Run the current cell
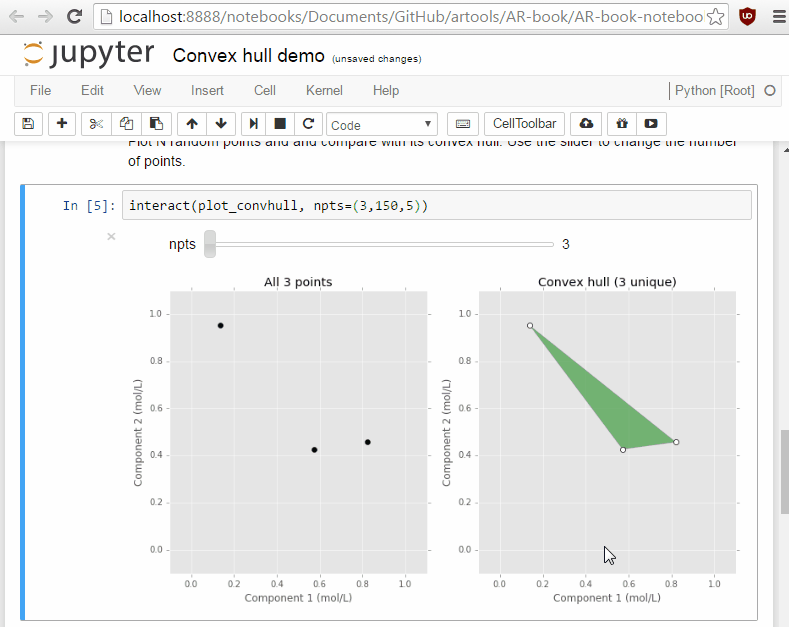 (x=254, y=124)
